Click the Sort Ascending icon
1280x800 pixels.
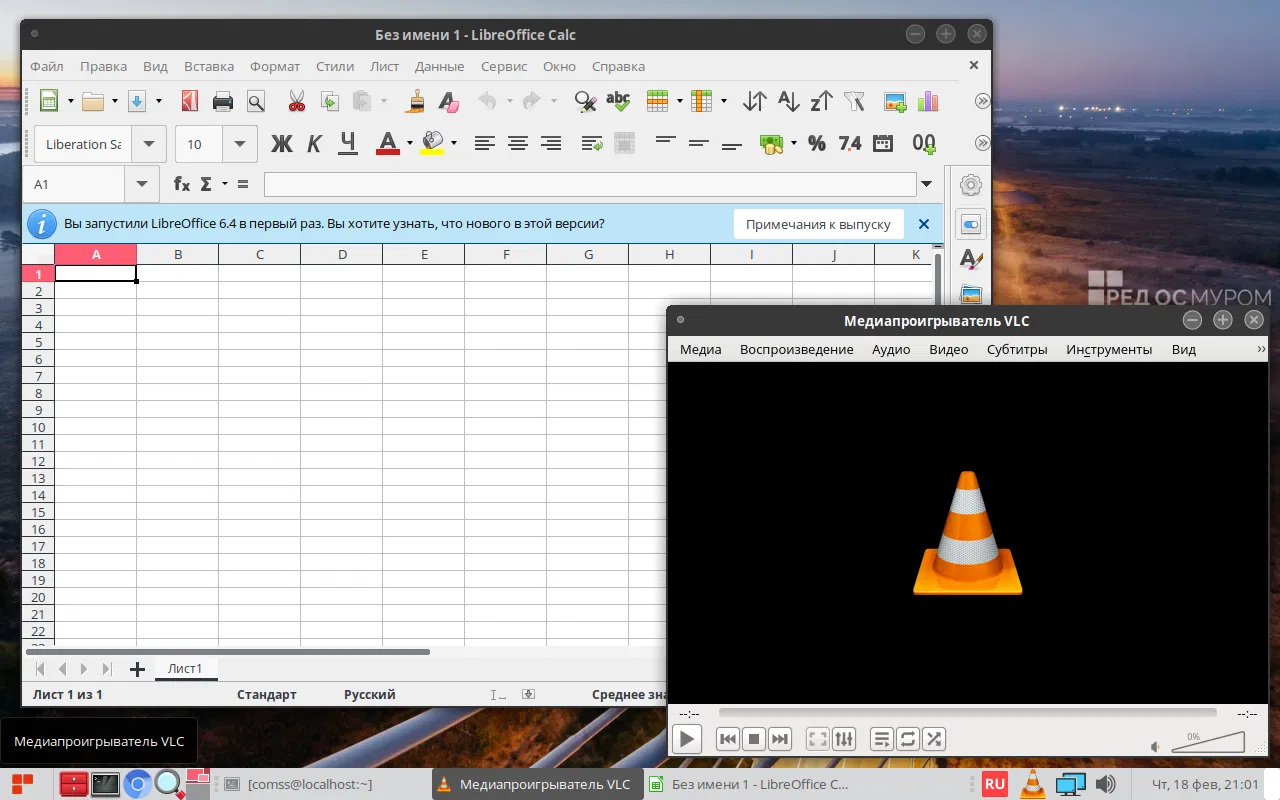pyautogui.click(x=788, y=101)
